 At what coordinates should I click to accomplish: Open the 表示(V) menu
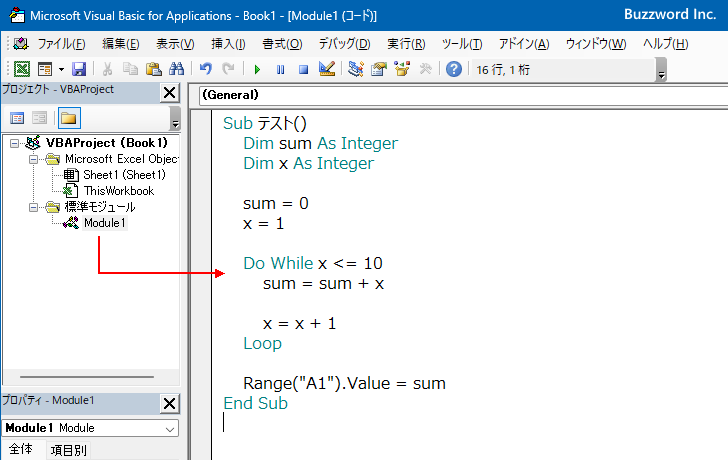pos(175,44)
